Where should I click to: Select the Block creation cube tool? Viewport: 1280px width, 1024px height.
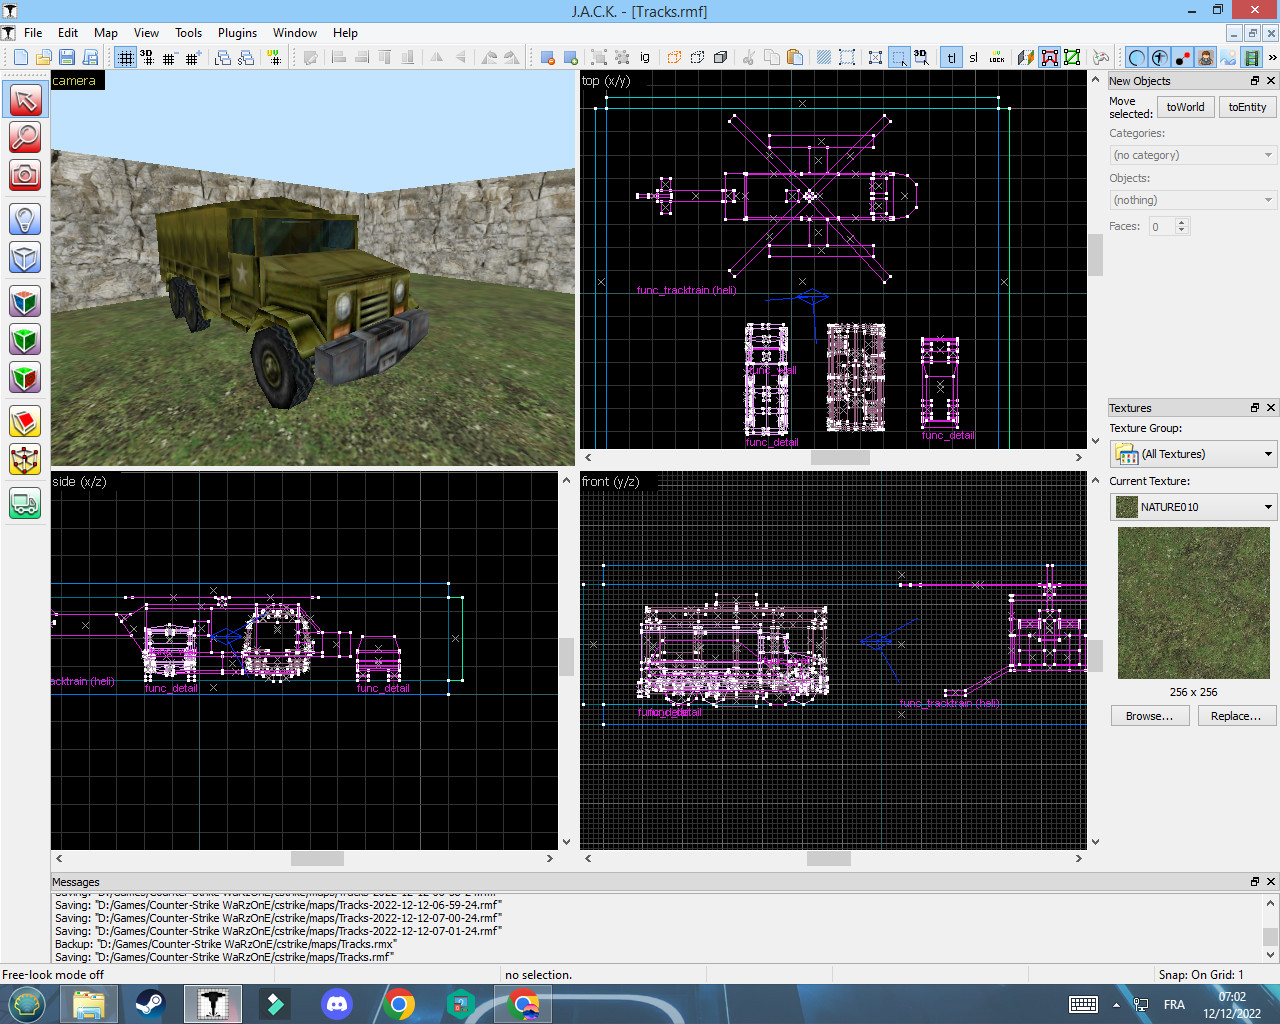24,257
